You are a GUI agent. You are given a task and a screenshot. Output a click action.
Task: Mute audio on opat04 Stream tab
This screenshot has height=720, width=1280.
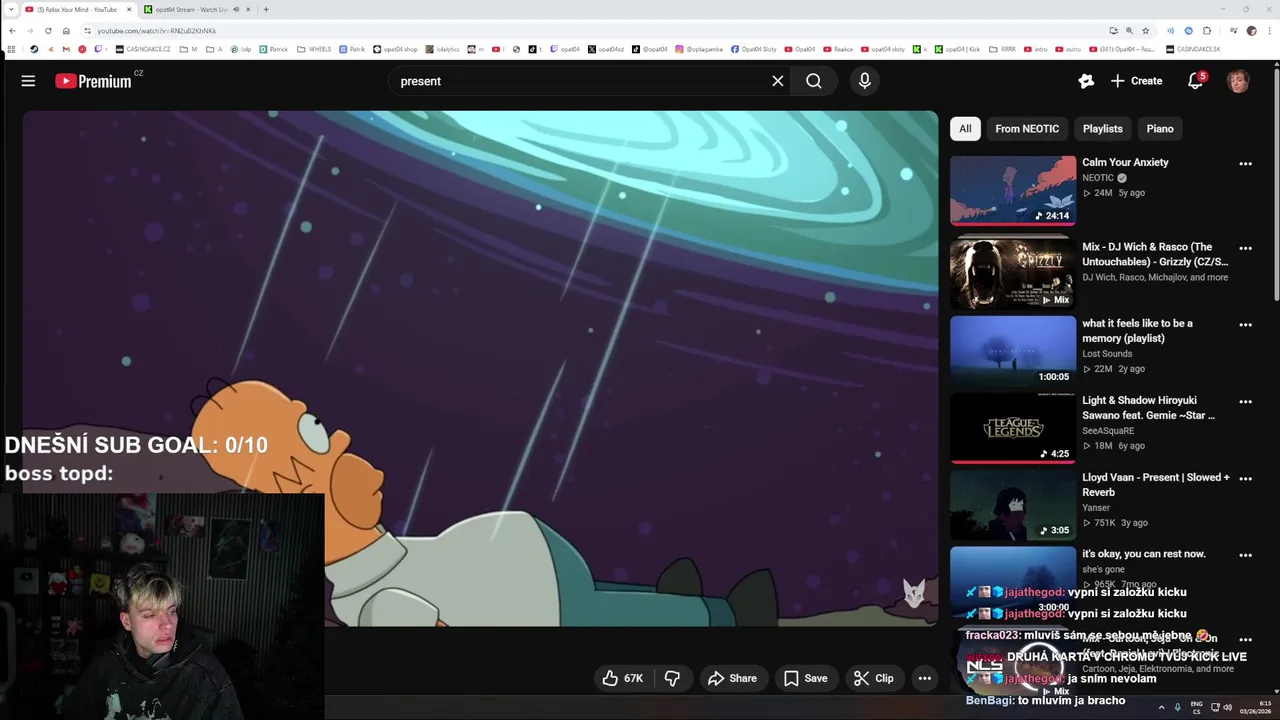coord(236,9)
